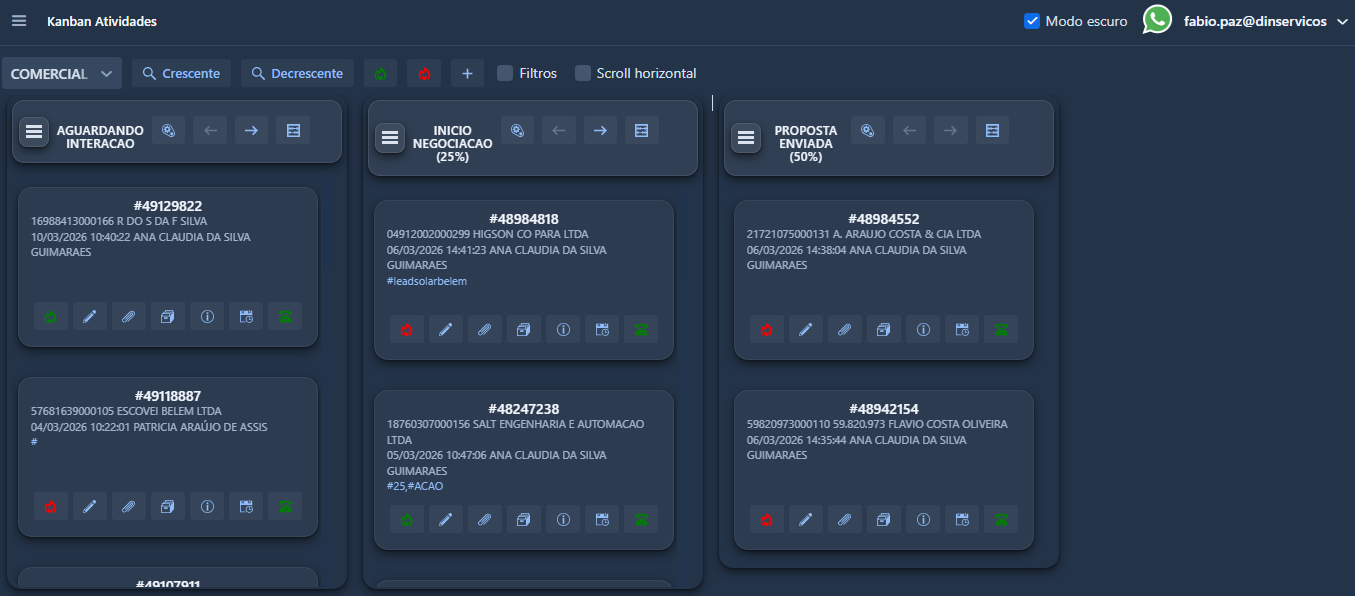Click the green phone icon on card #48984552
Viewport: 1355px width, 596px height.
click(1001, 329)
